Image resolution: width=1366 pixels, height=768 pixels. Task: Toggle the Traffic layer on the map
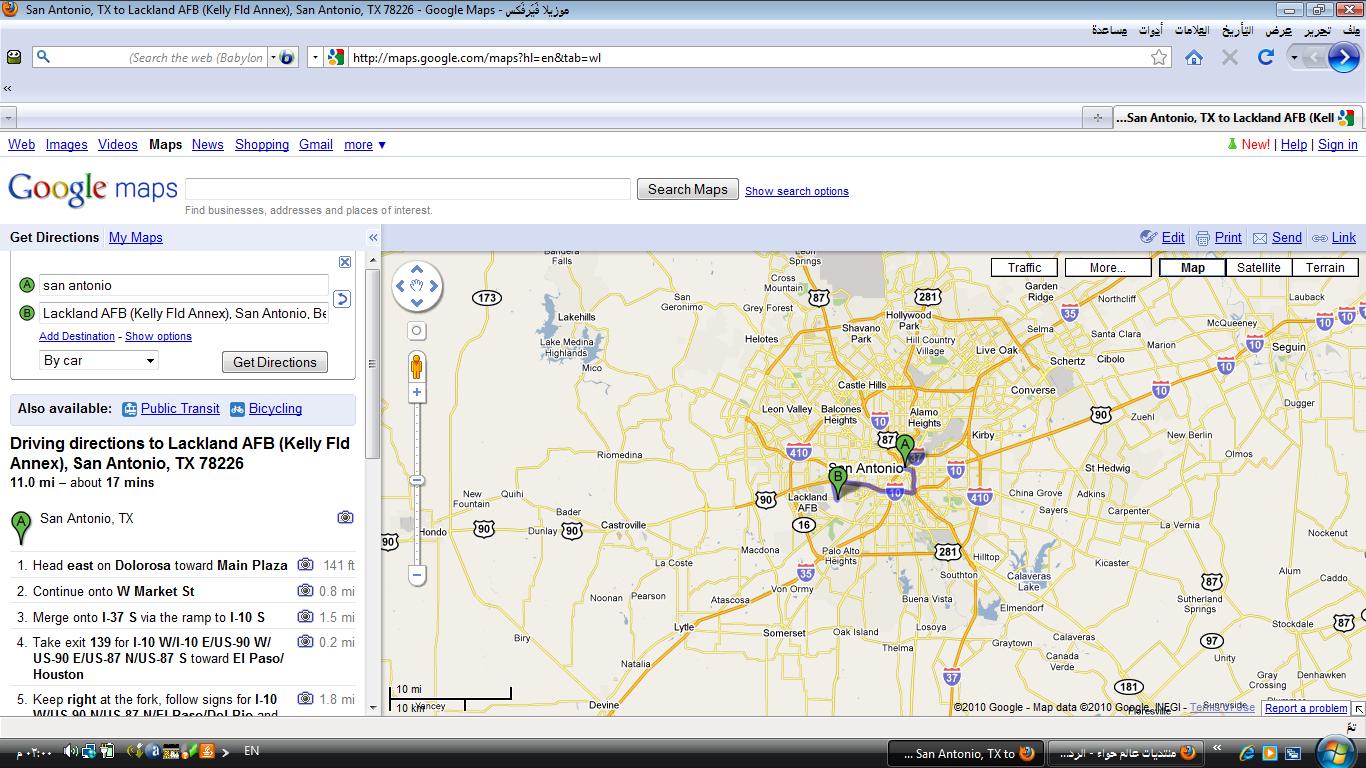click(x=1024, y=267)
